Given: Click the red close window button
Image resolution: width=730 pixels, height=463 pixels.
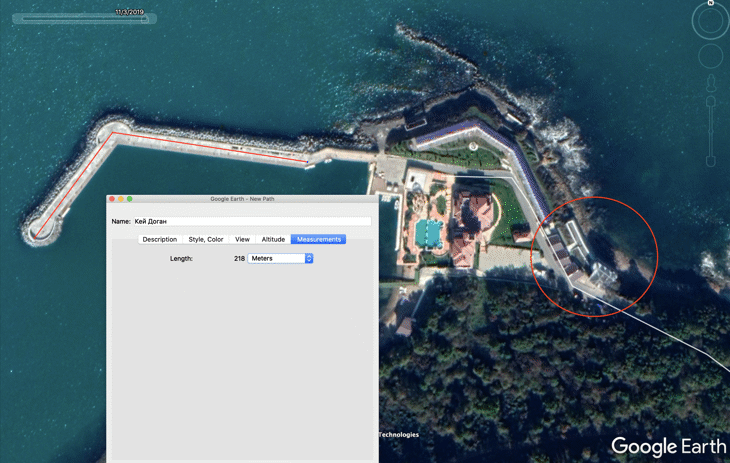Looking at the screenshot, I should [112, 199].
